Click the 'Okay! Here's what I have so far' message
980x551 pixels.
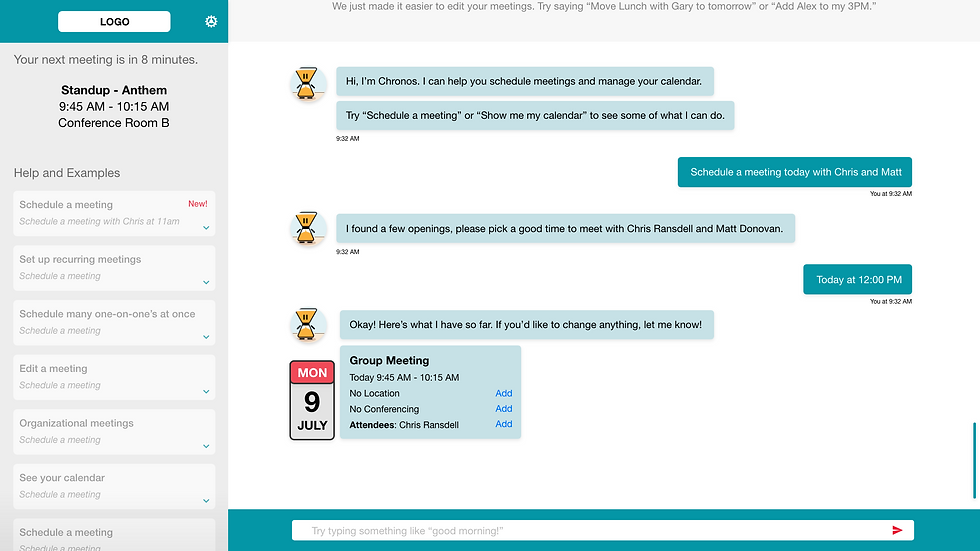[x=527, y=325]
